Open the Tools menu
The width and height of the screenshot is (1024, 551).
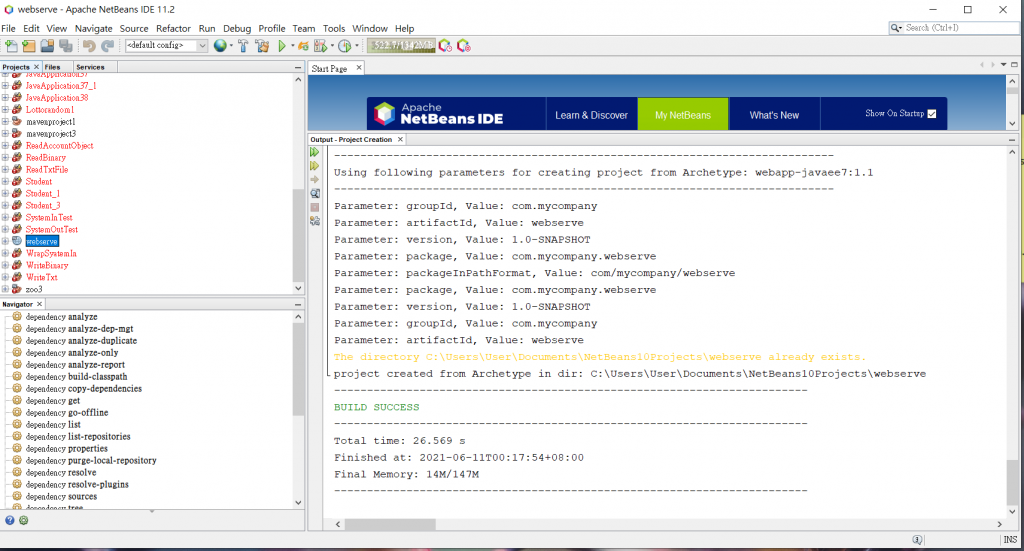pos(334,29)
